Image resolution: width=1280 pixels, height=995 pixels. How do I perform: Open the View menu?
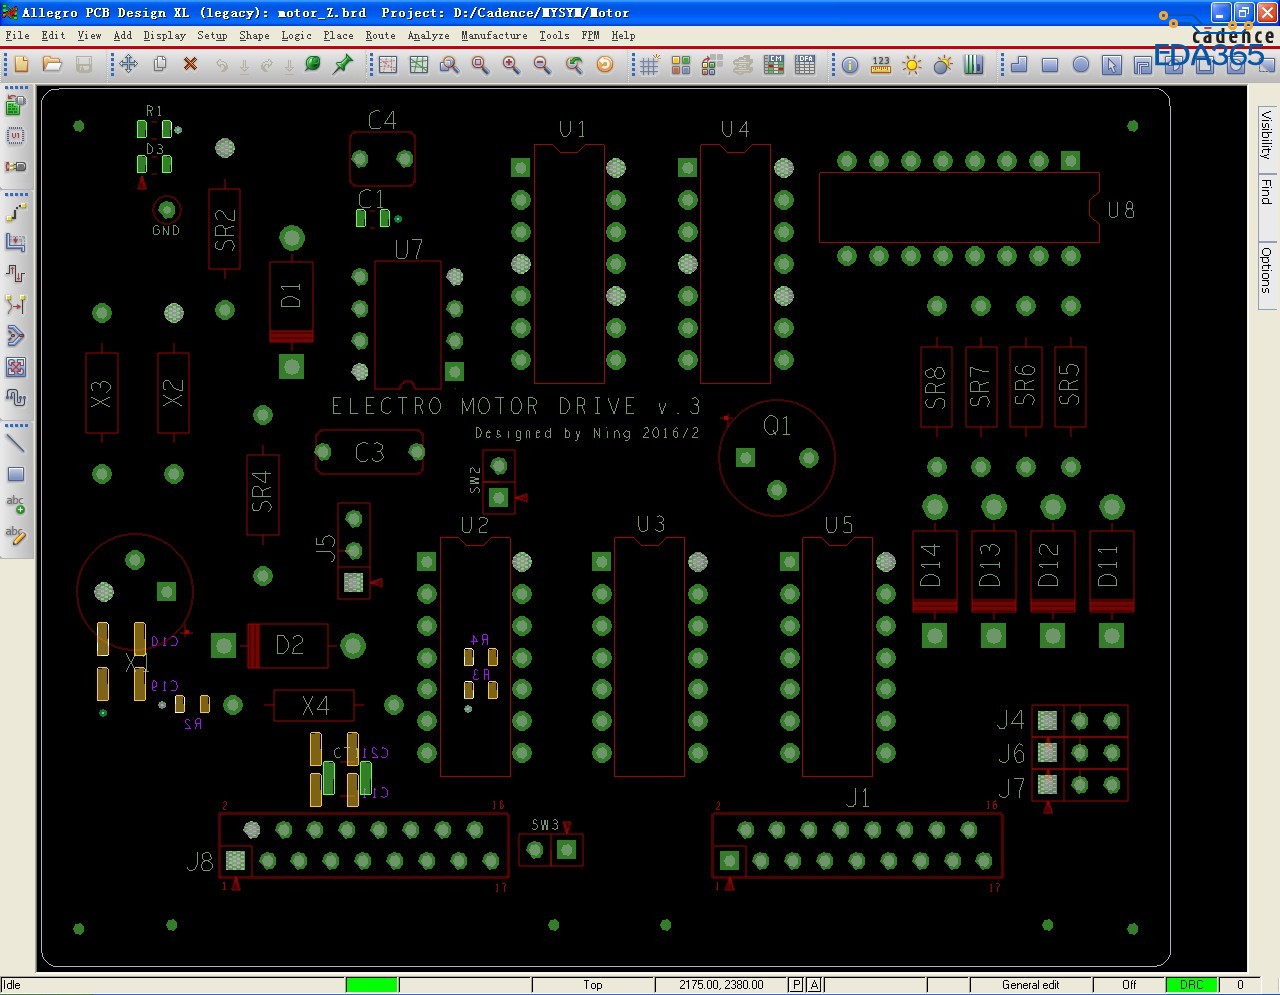89,35
